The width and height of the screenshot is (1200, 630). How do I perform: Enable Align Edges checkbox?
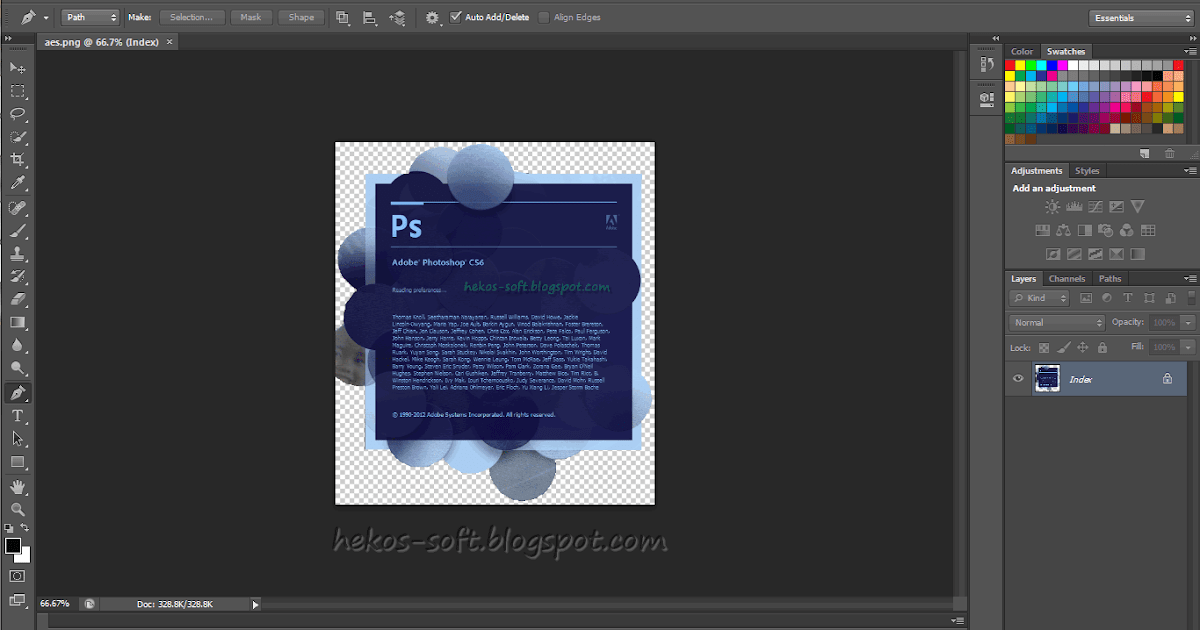[544, 17]
